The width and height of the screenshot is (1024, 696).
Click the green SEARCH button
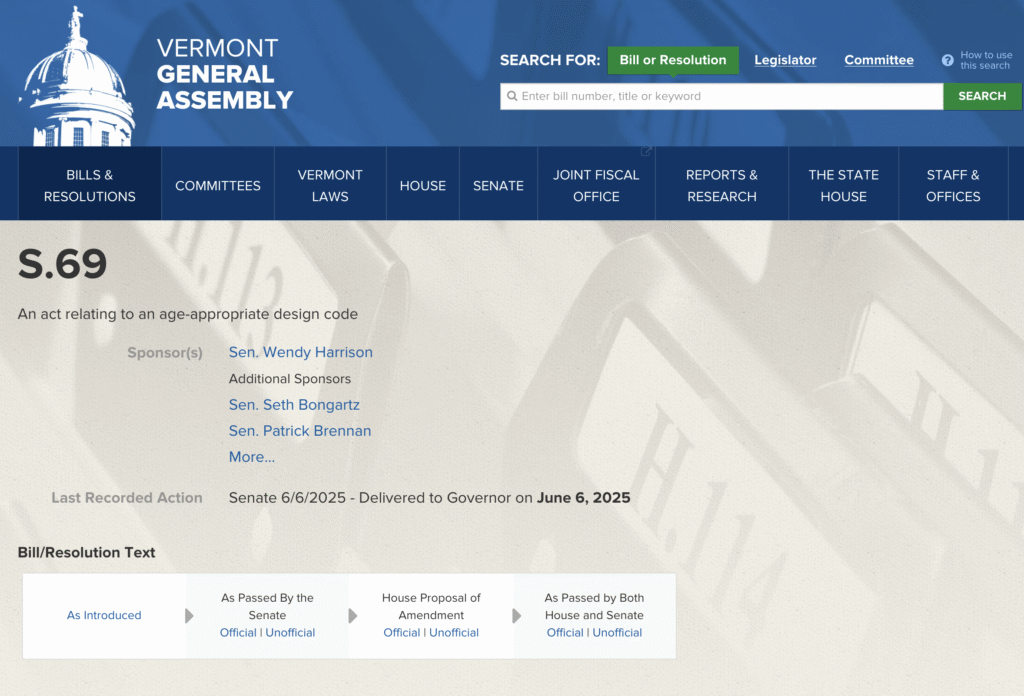[x=982, y=97]
